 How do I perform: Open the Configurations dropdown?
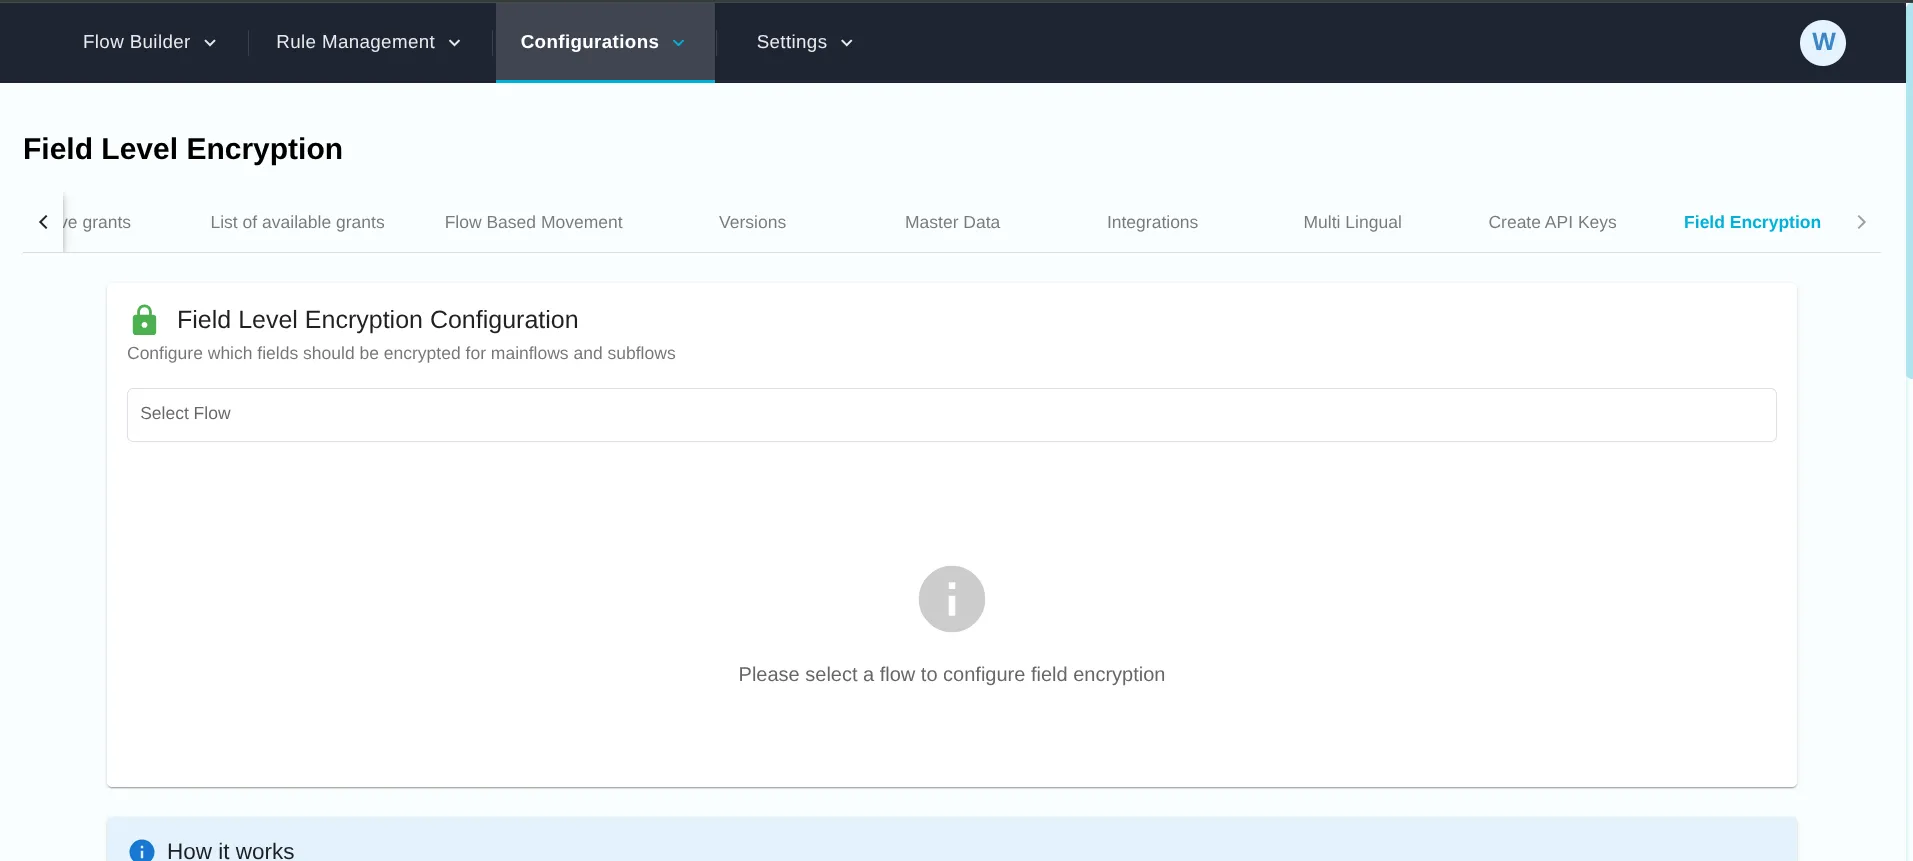point(604,42)
